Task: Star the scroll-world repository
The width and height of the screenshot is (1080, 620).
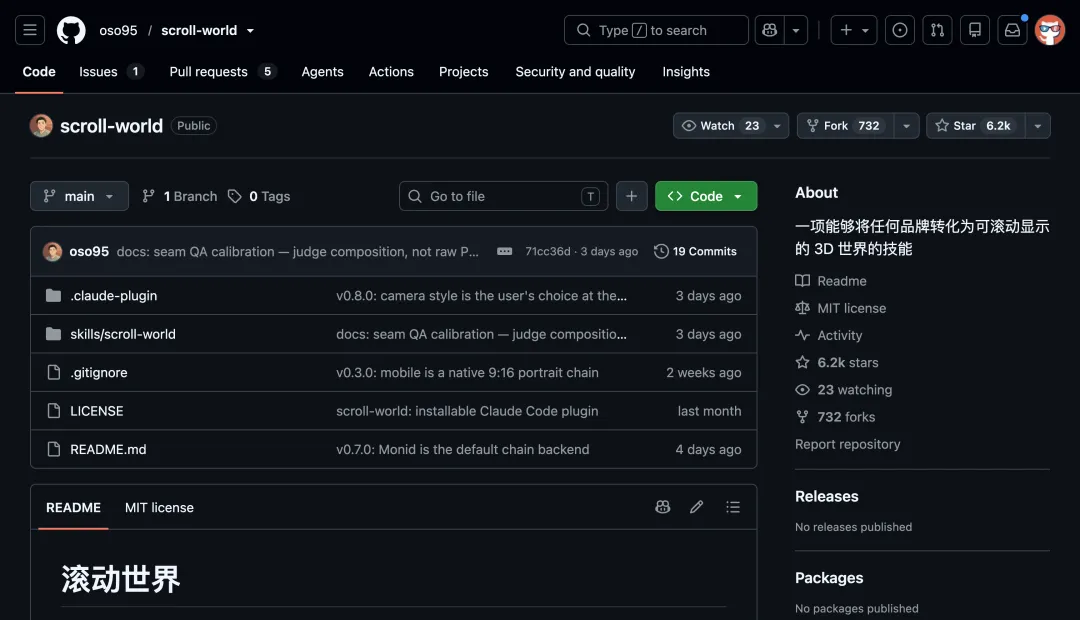Action: [975, 125]
